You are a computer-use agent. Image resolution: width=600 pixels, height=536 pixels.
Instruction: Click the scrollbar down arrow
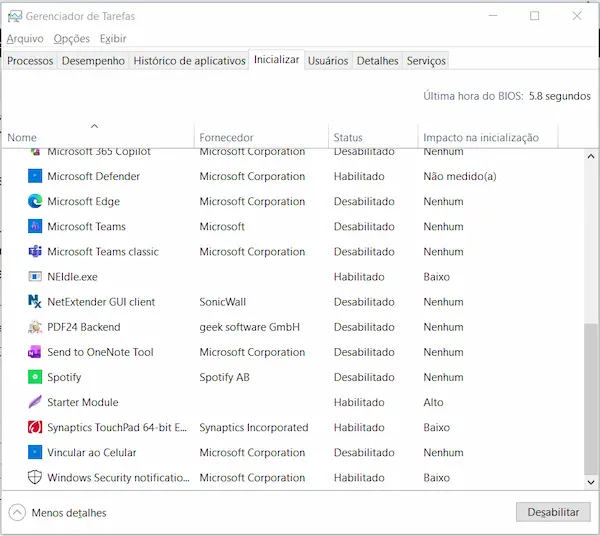pos(591,482)
